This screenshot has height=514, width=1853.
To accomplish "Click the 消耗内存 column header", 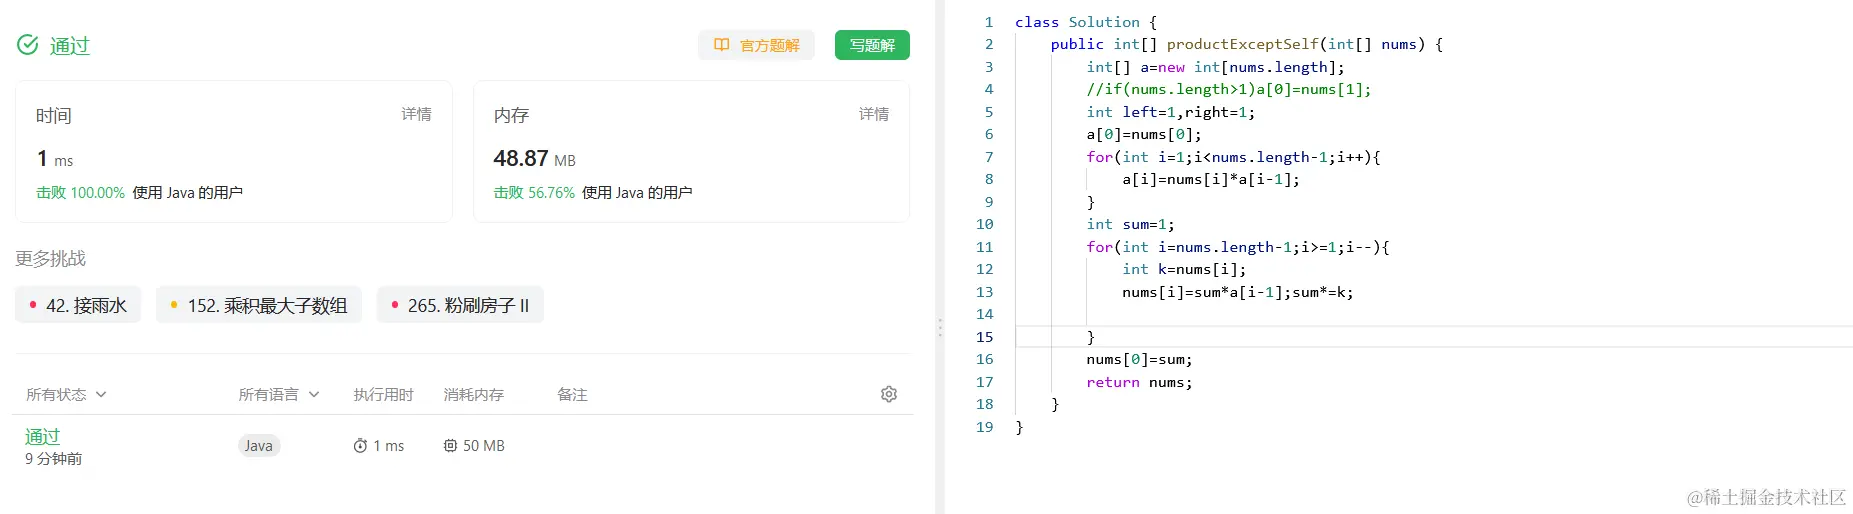I will (474, 395).
